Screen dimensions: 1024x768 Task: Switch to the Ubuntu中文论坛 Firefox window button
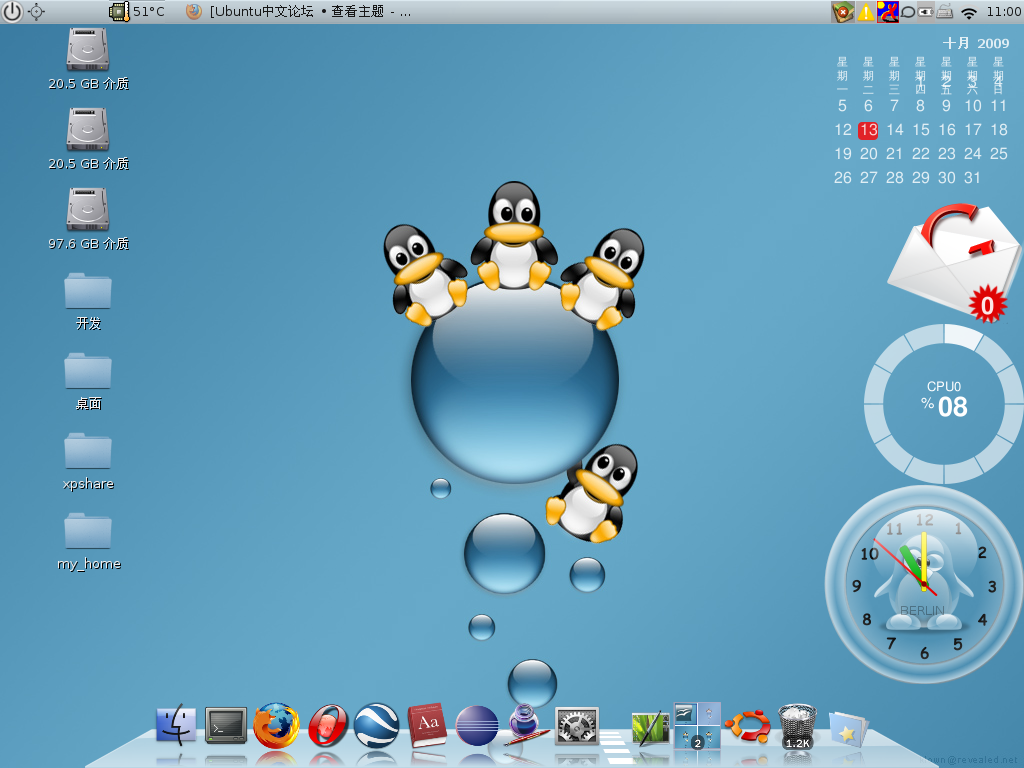(x=298, y=12)
